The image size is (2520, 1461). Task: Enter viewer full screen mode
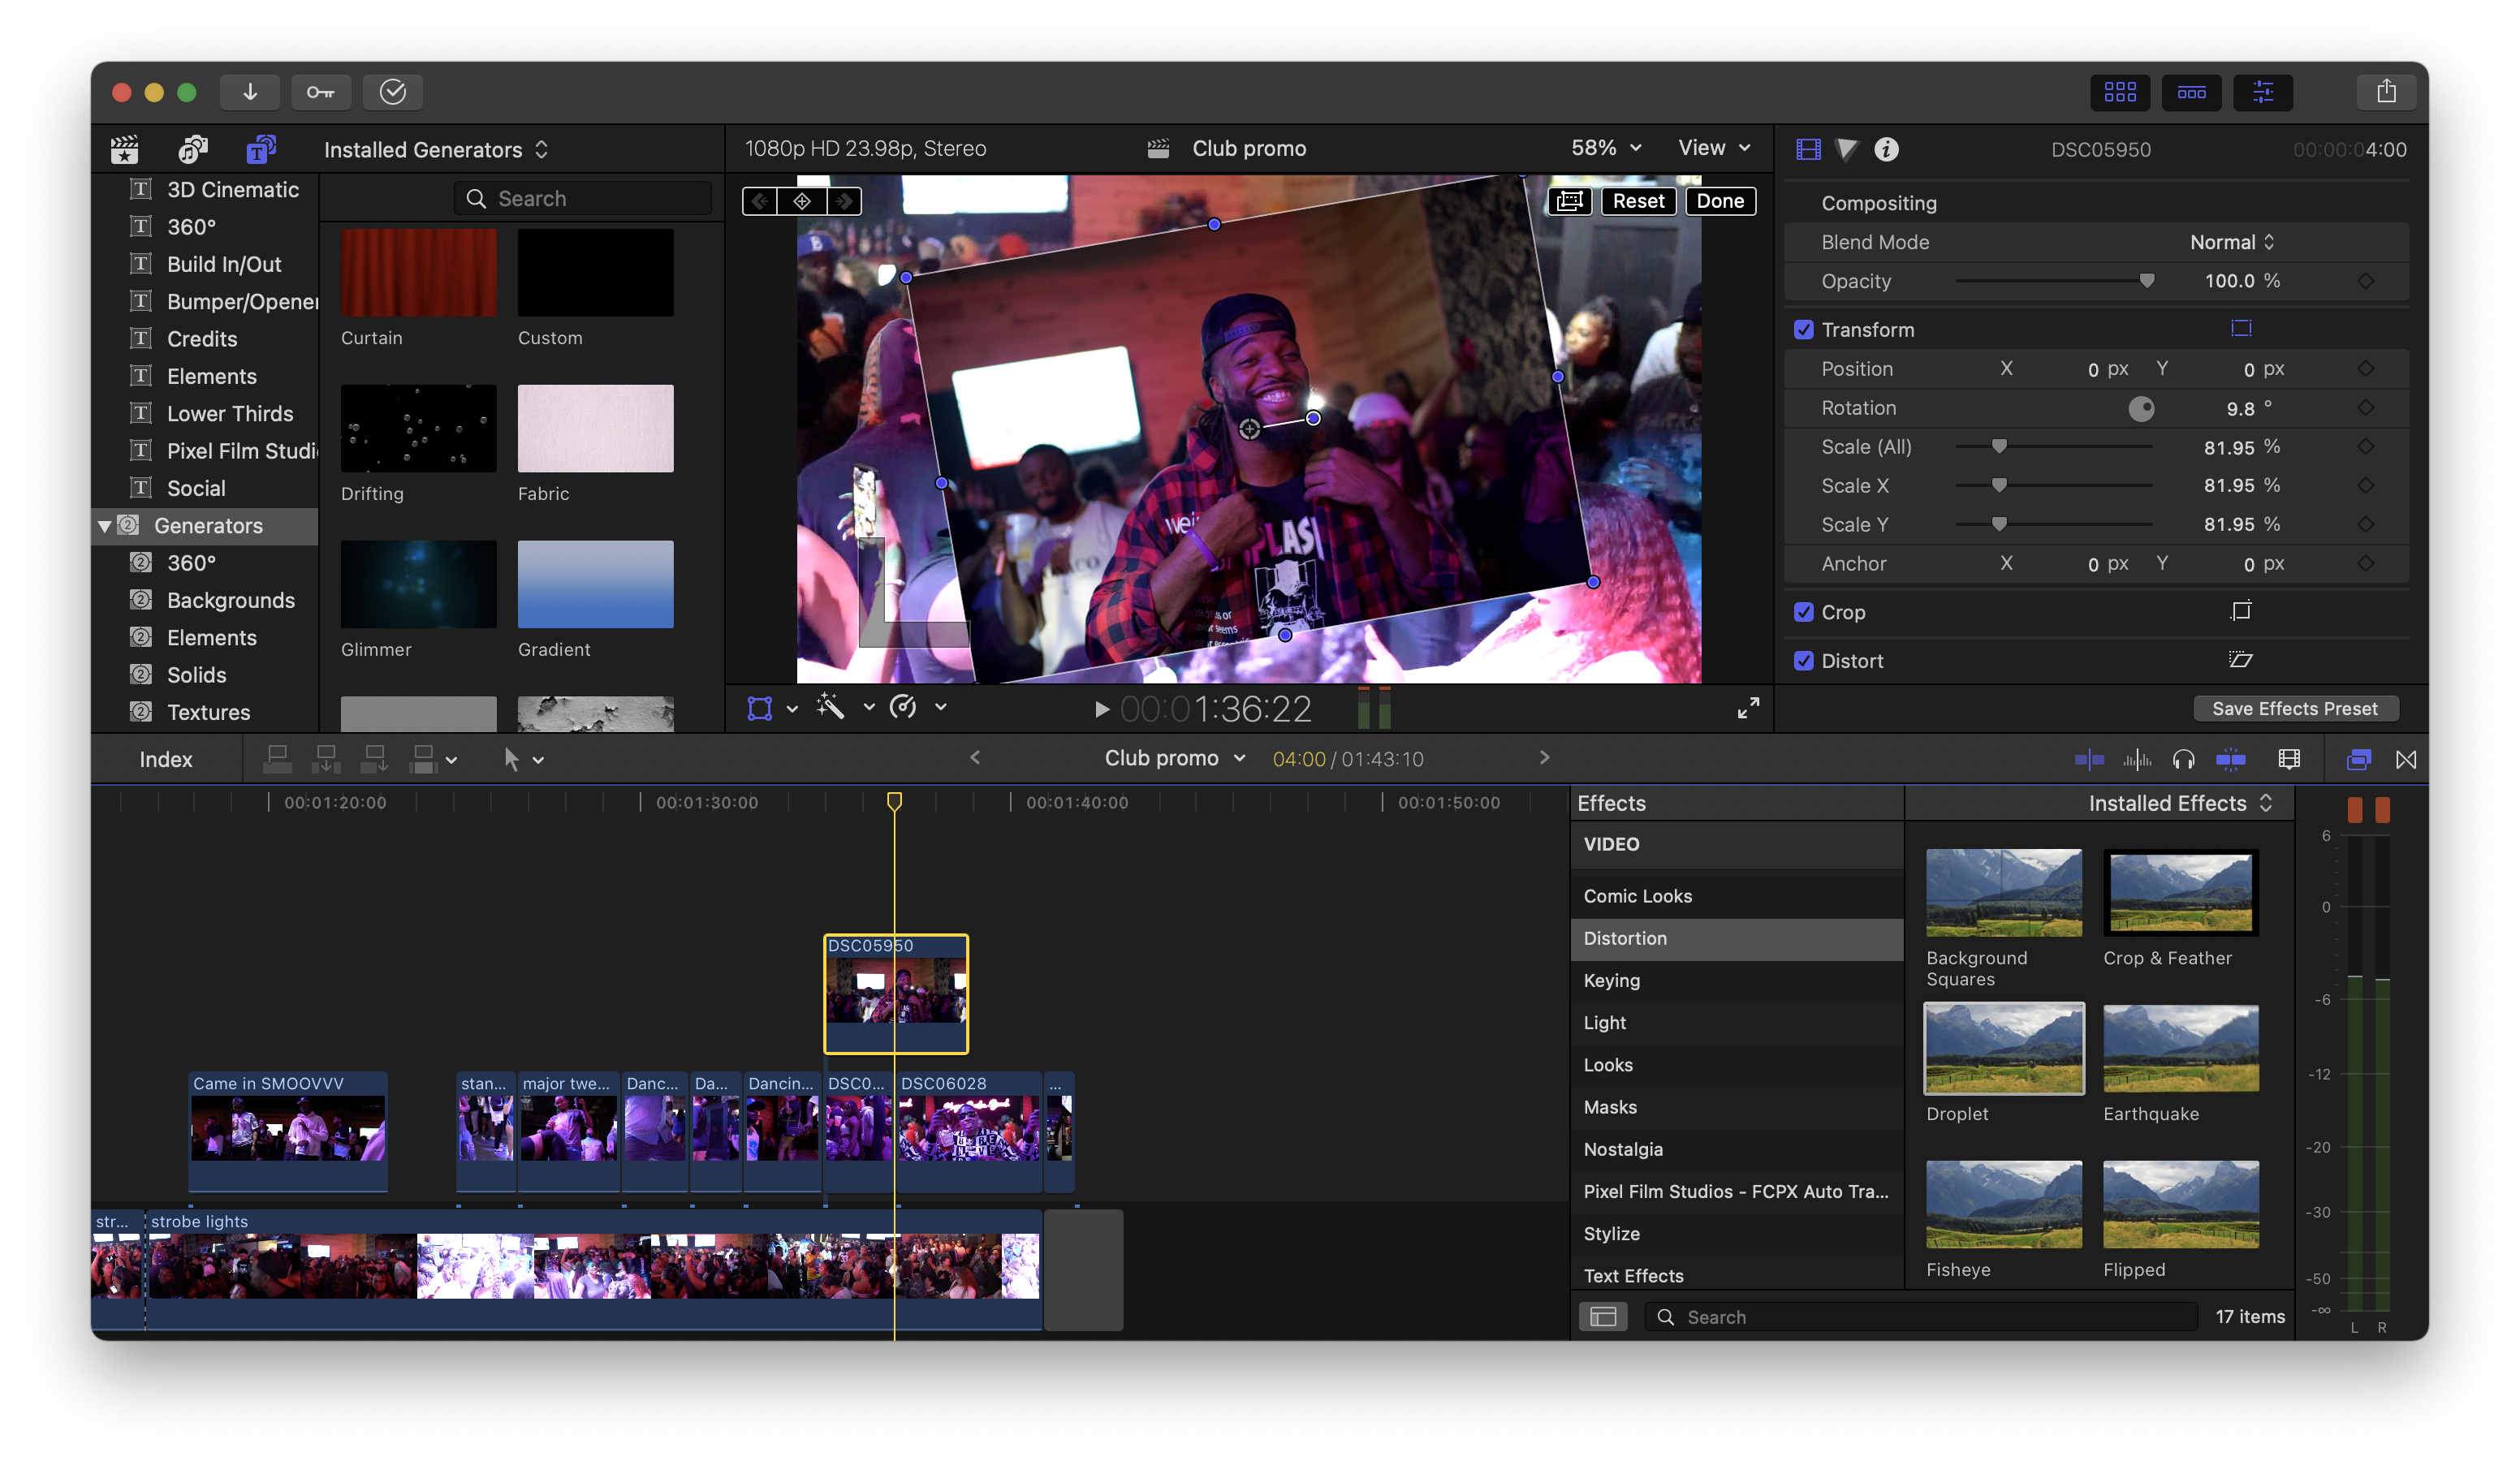1748,708
